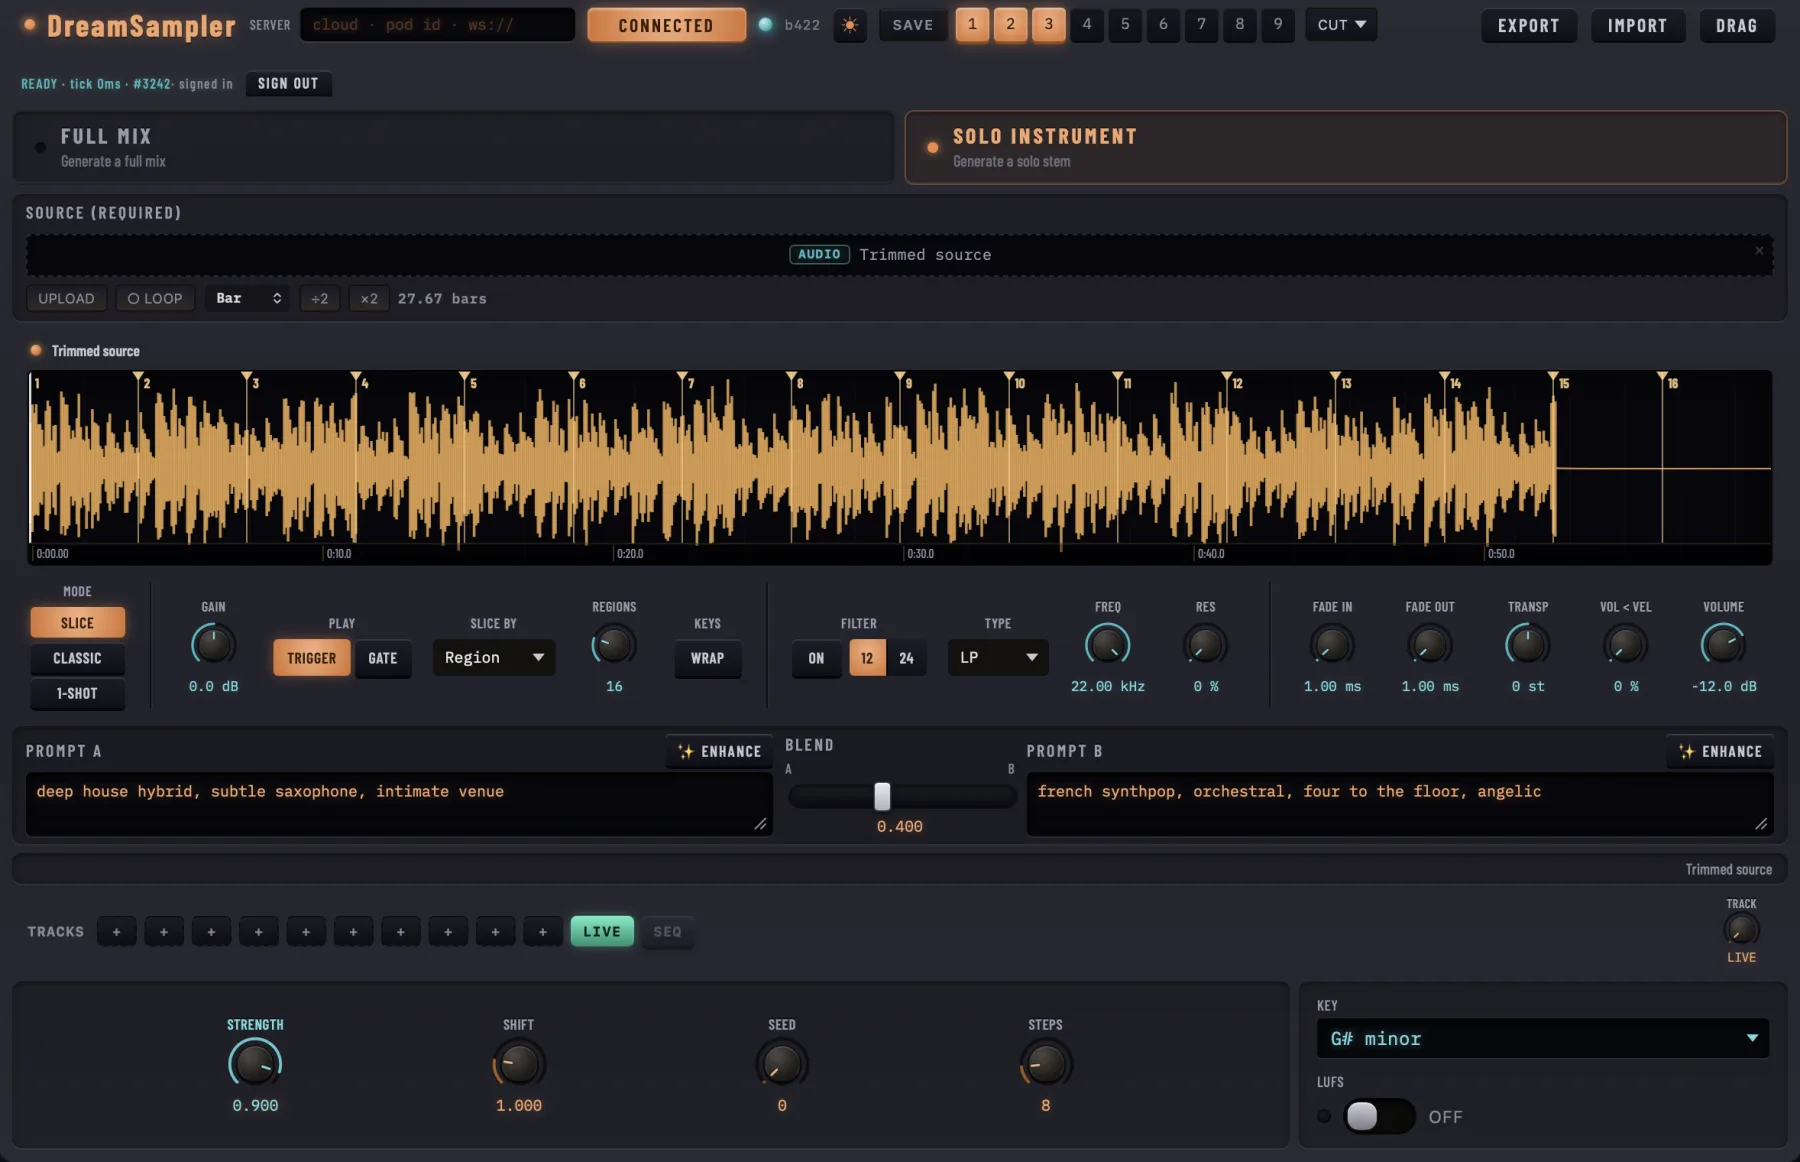Click the FREQ knob

[x=1108, y=645]
